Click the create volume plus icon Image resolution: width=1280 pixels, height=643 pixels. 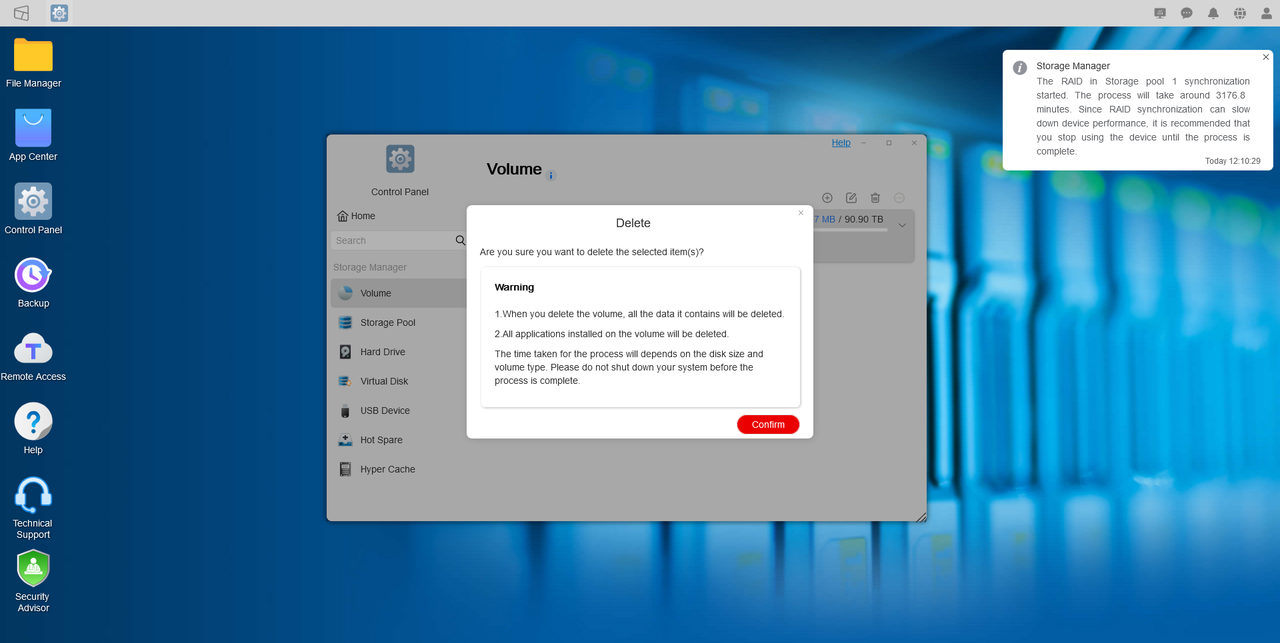point(827,198)
